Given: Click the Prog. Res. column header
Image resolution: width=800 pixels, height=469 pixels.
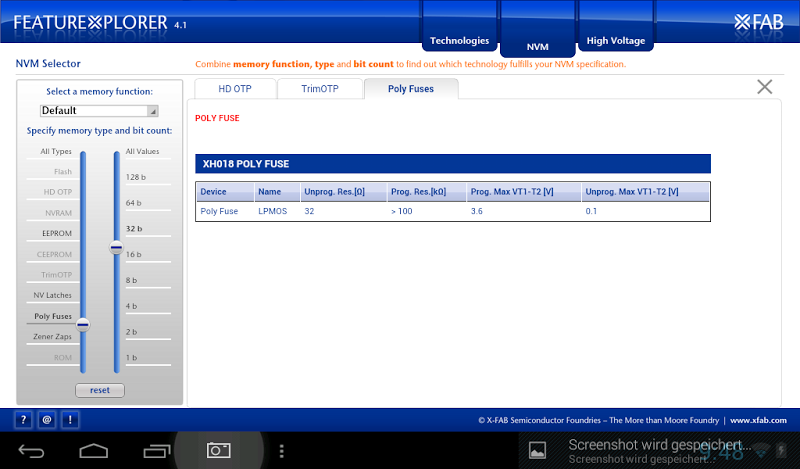Looking at the screenshot, I should click(427, 192).
